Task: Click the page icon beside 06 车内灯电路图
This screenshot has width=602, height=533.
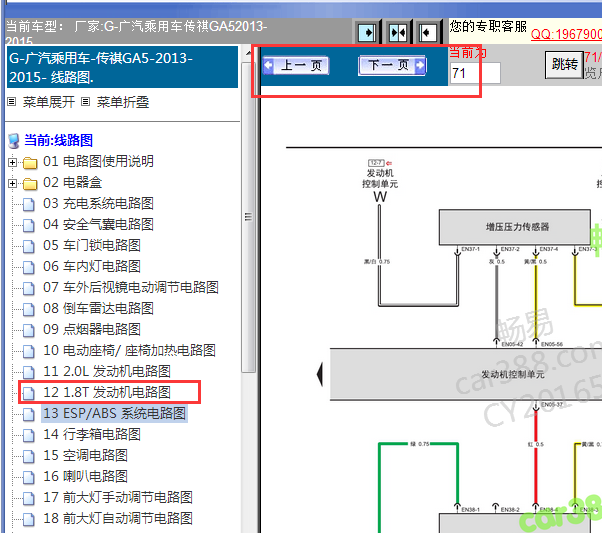Action: click(x=29, y=267)
